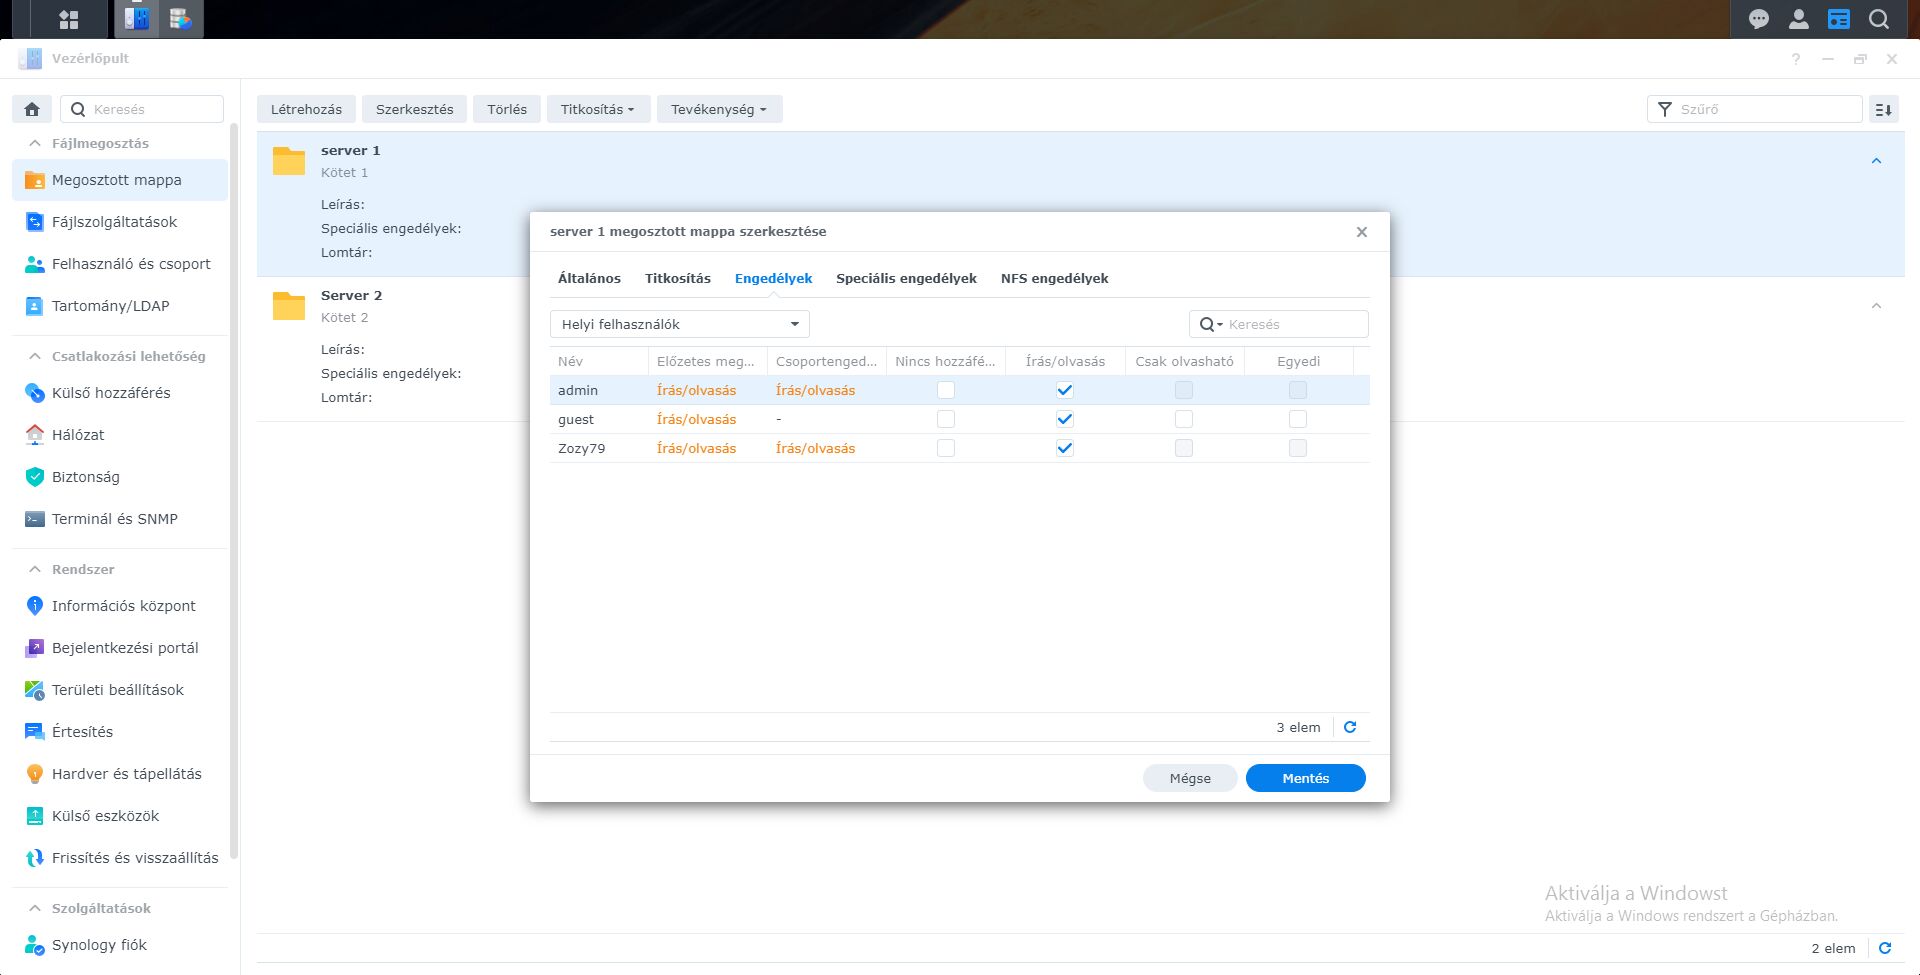The image size is (1920, 975).
Task: Open Felhasználó és csoport settings
Action: (x=120, y=264)
